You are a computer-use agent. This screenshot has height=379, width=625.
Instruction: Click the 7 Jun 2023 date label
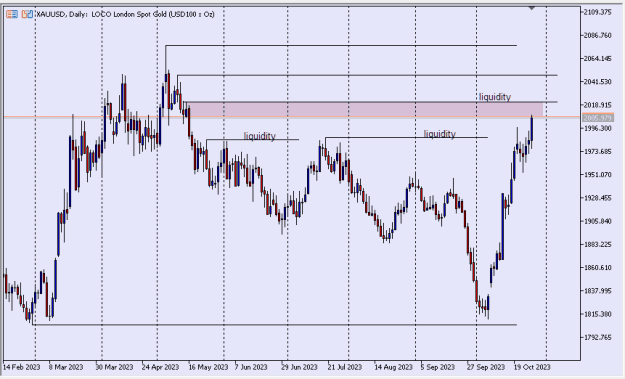251,367
